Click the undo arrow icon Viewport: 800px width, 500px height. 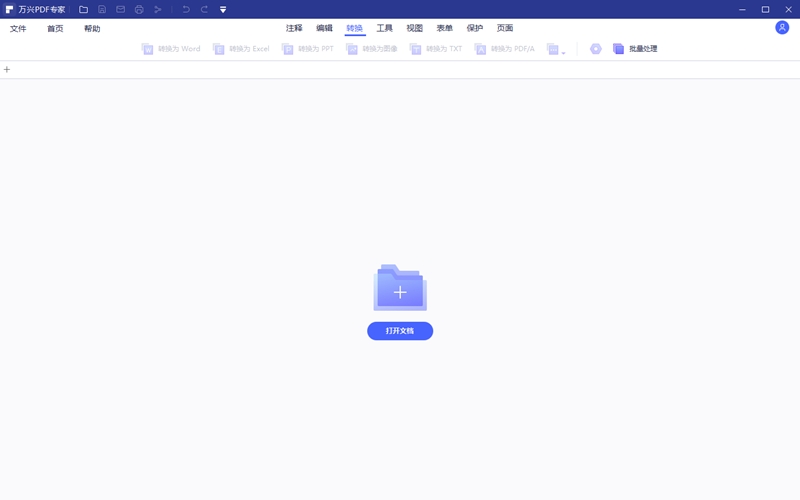[x=186, y=10]
